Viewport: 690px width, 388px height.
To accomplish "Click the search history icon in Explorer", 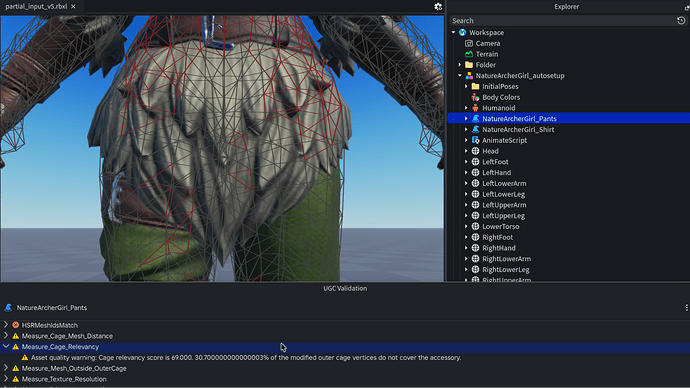I will (x=681, y=21).
